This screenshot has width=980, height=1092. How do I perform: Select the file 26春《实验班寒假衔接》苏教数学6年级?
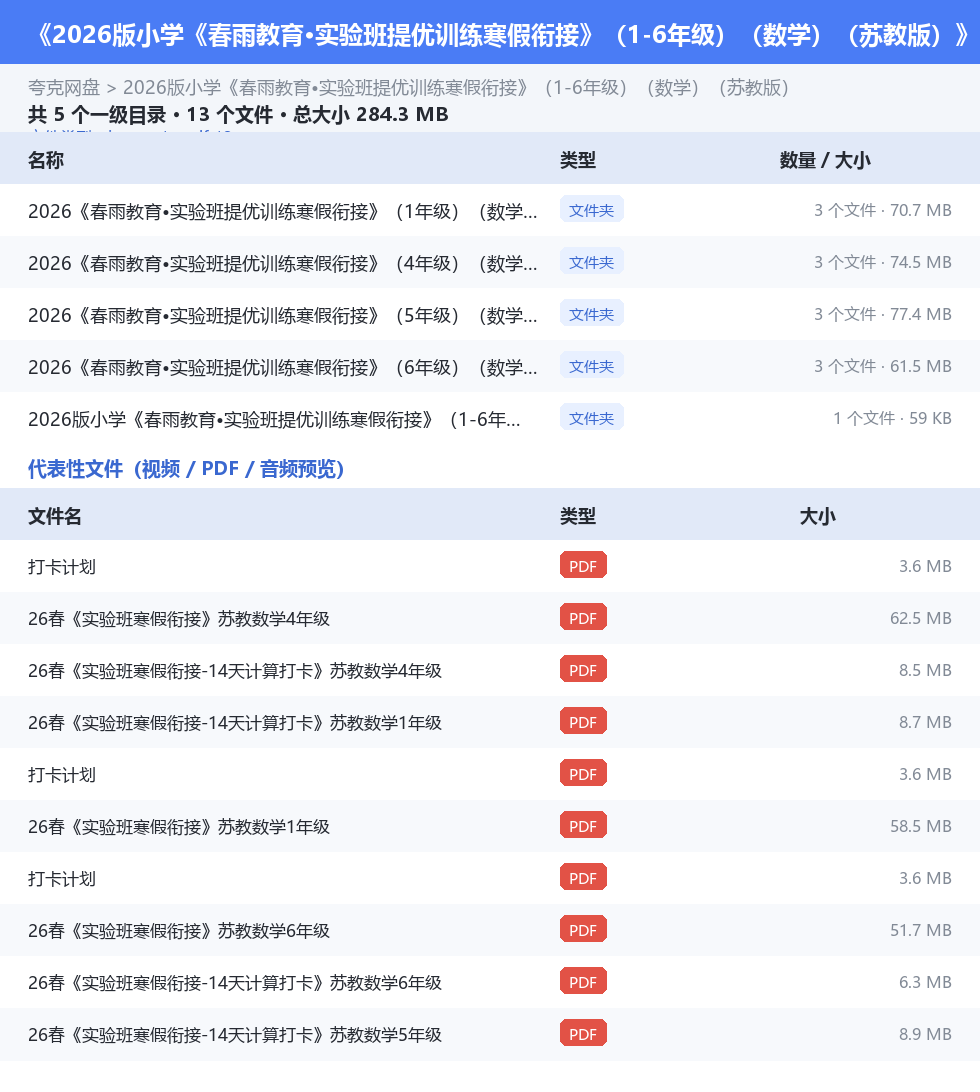(x=179, y=930)
